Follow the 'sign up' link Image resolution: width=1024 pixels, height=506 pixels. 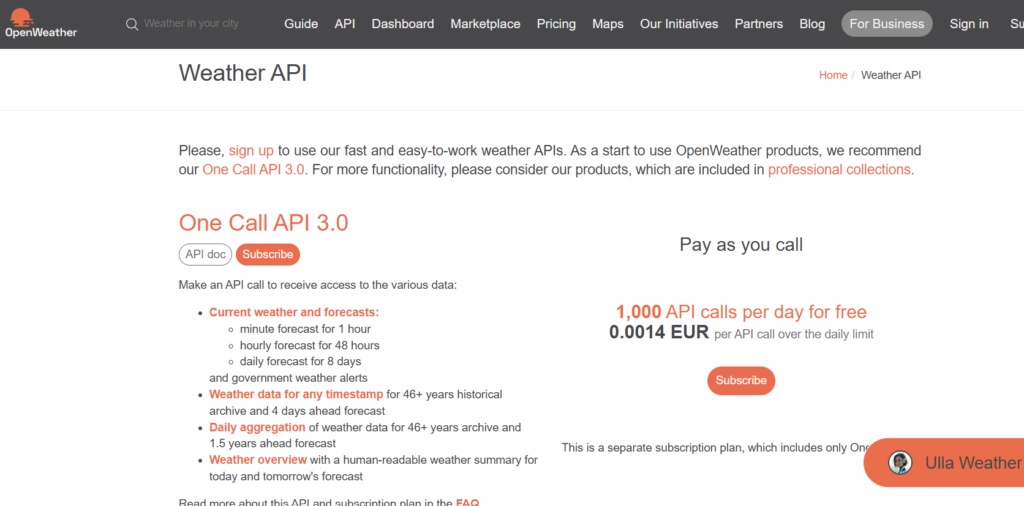click(x=251, y=151)
